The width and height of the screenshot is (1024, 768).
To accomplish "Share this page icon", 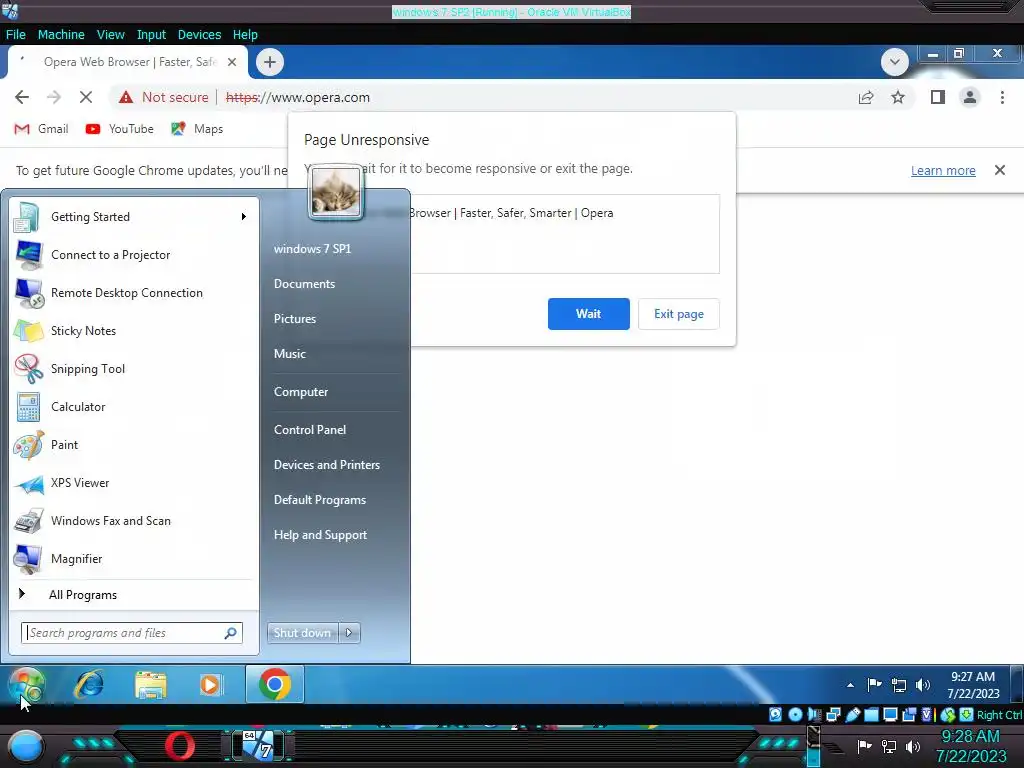I will [x=866, y=97].
